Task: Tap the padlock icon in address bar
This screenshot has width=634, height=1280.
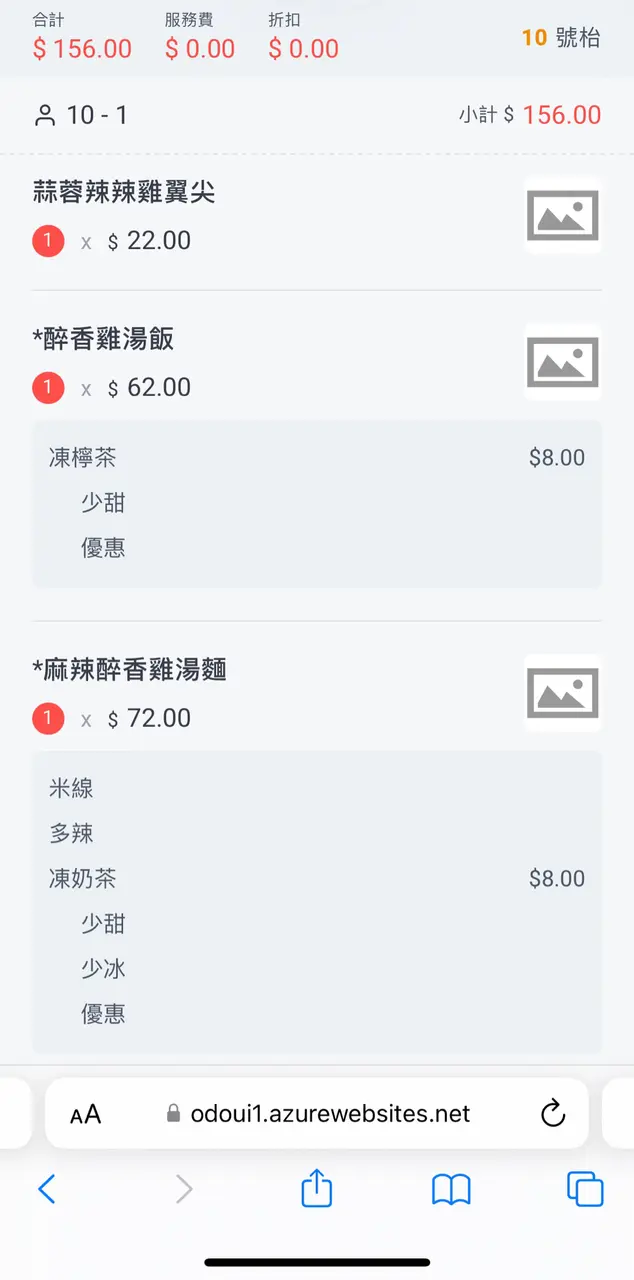Action: 173,1114
